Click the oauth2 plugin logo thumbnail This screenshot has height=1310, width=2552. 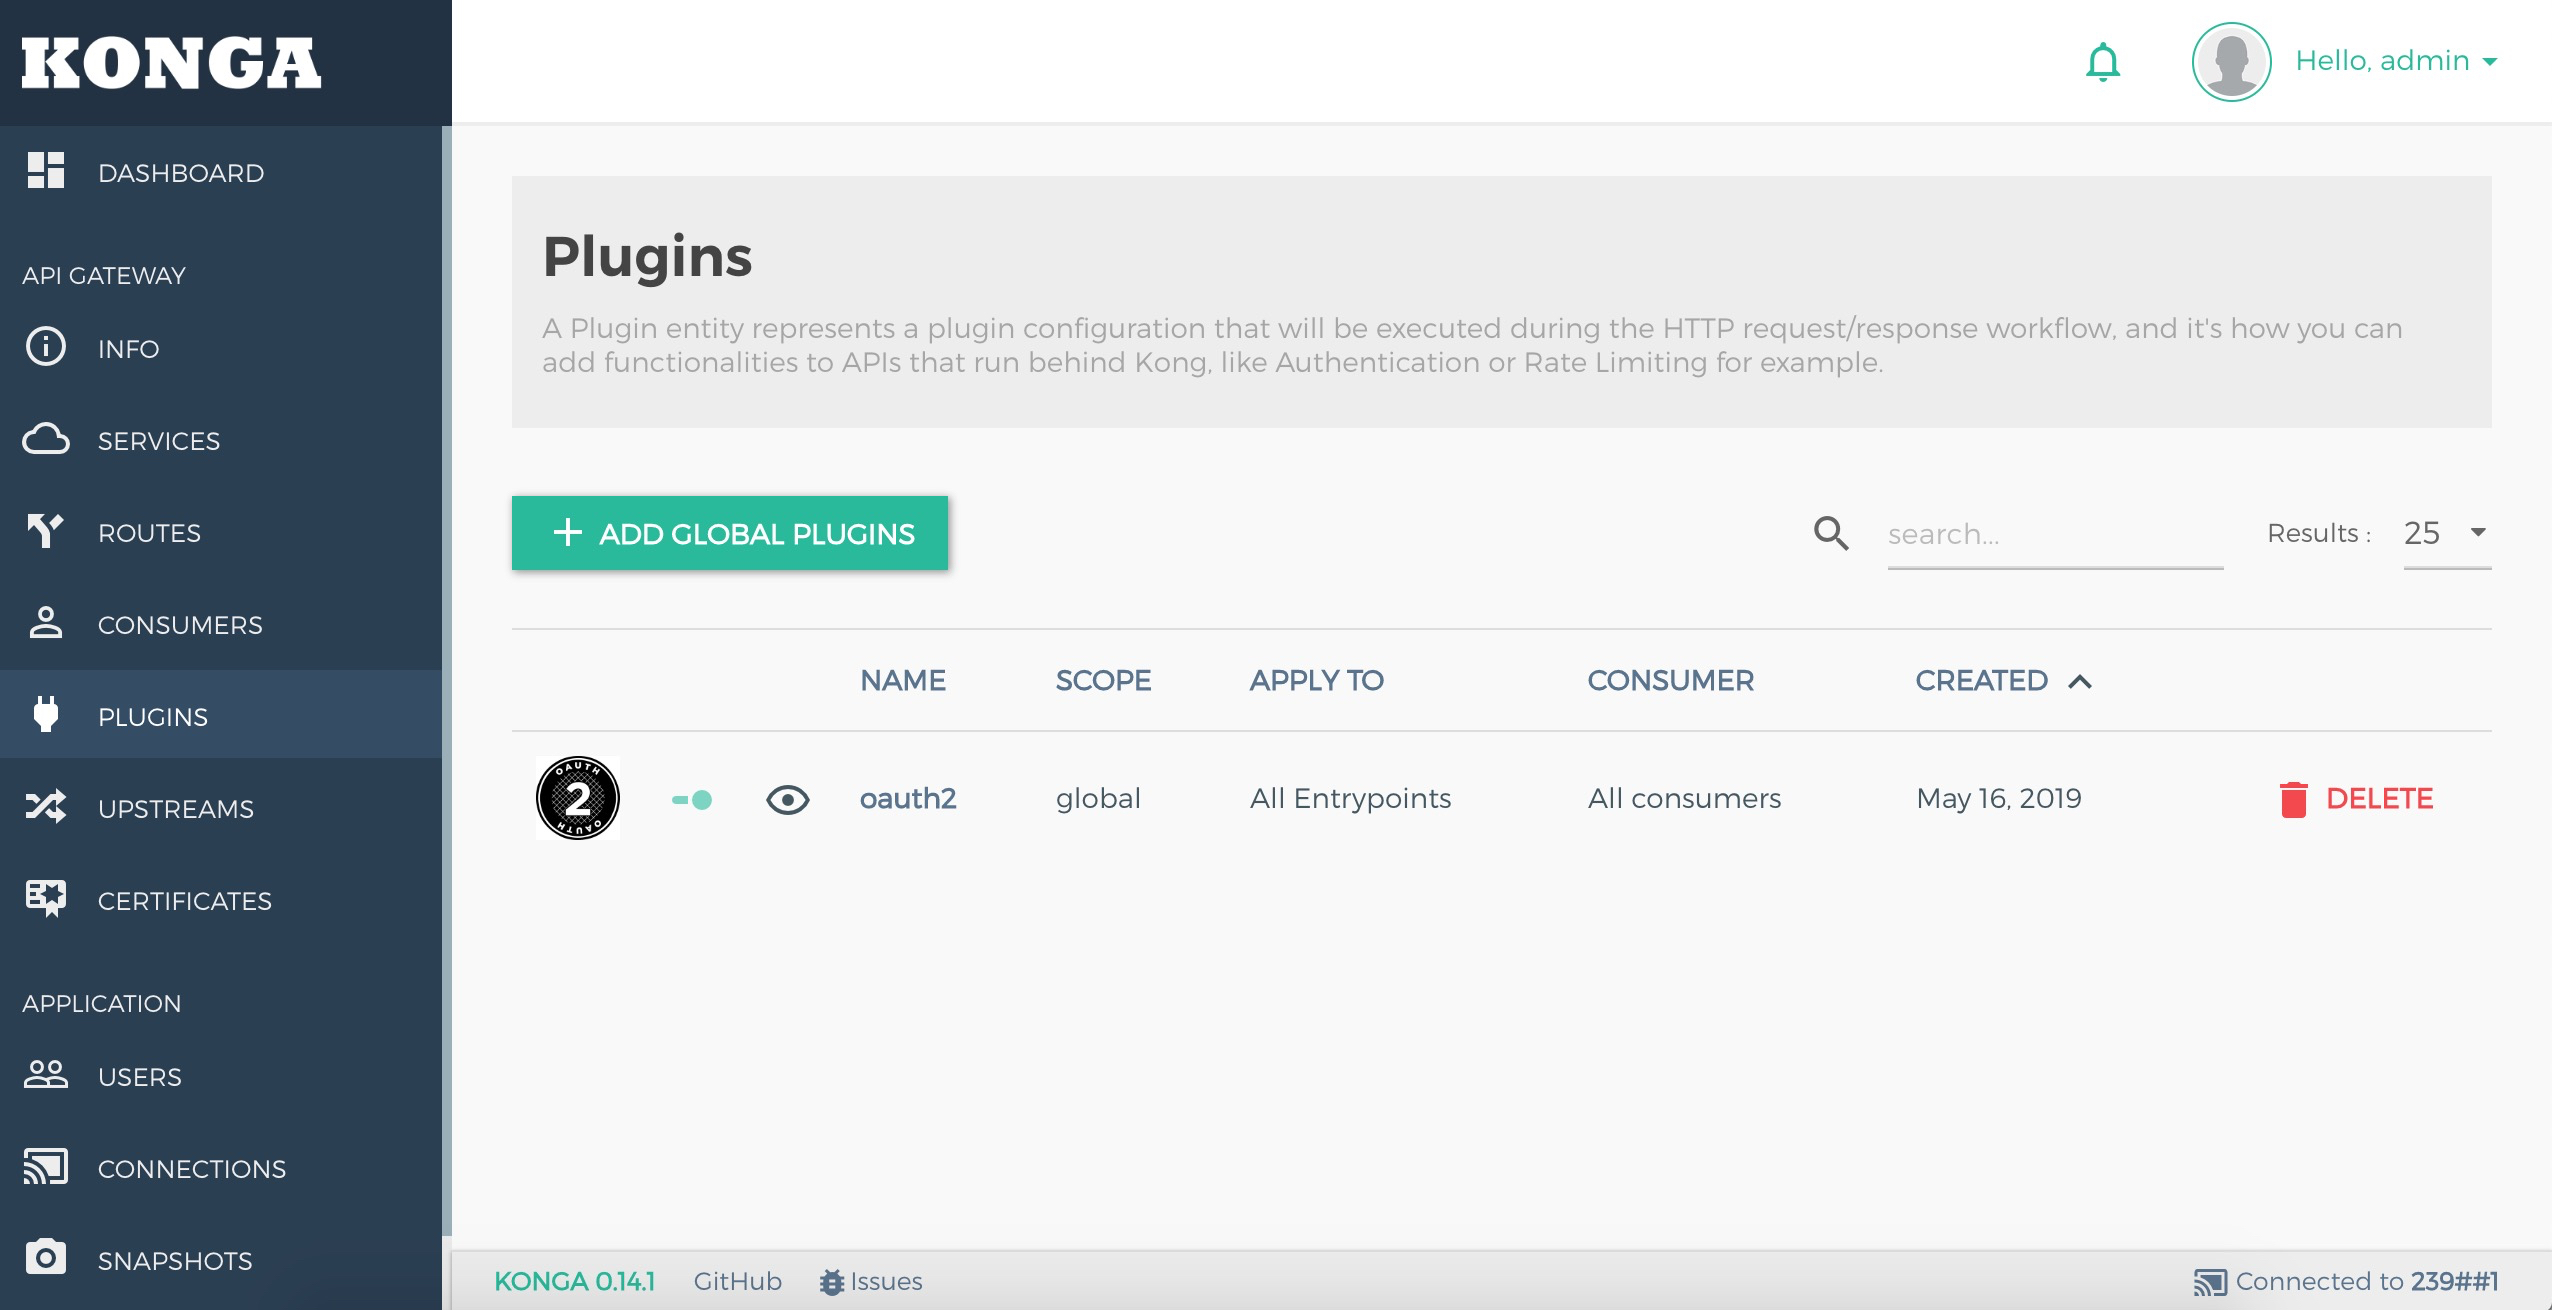tap(577, 798)
